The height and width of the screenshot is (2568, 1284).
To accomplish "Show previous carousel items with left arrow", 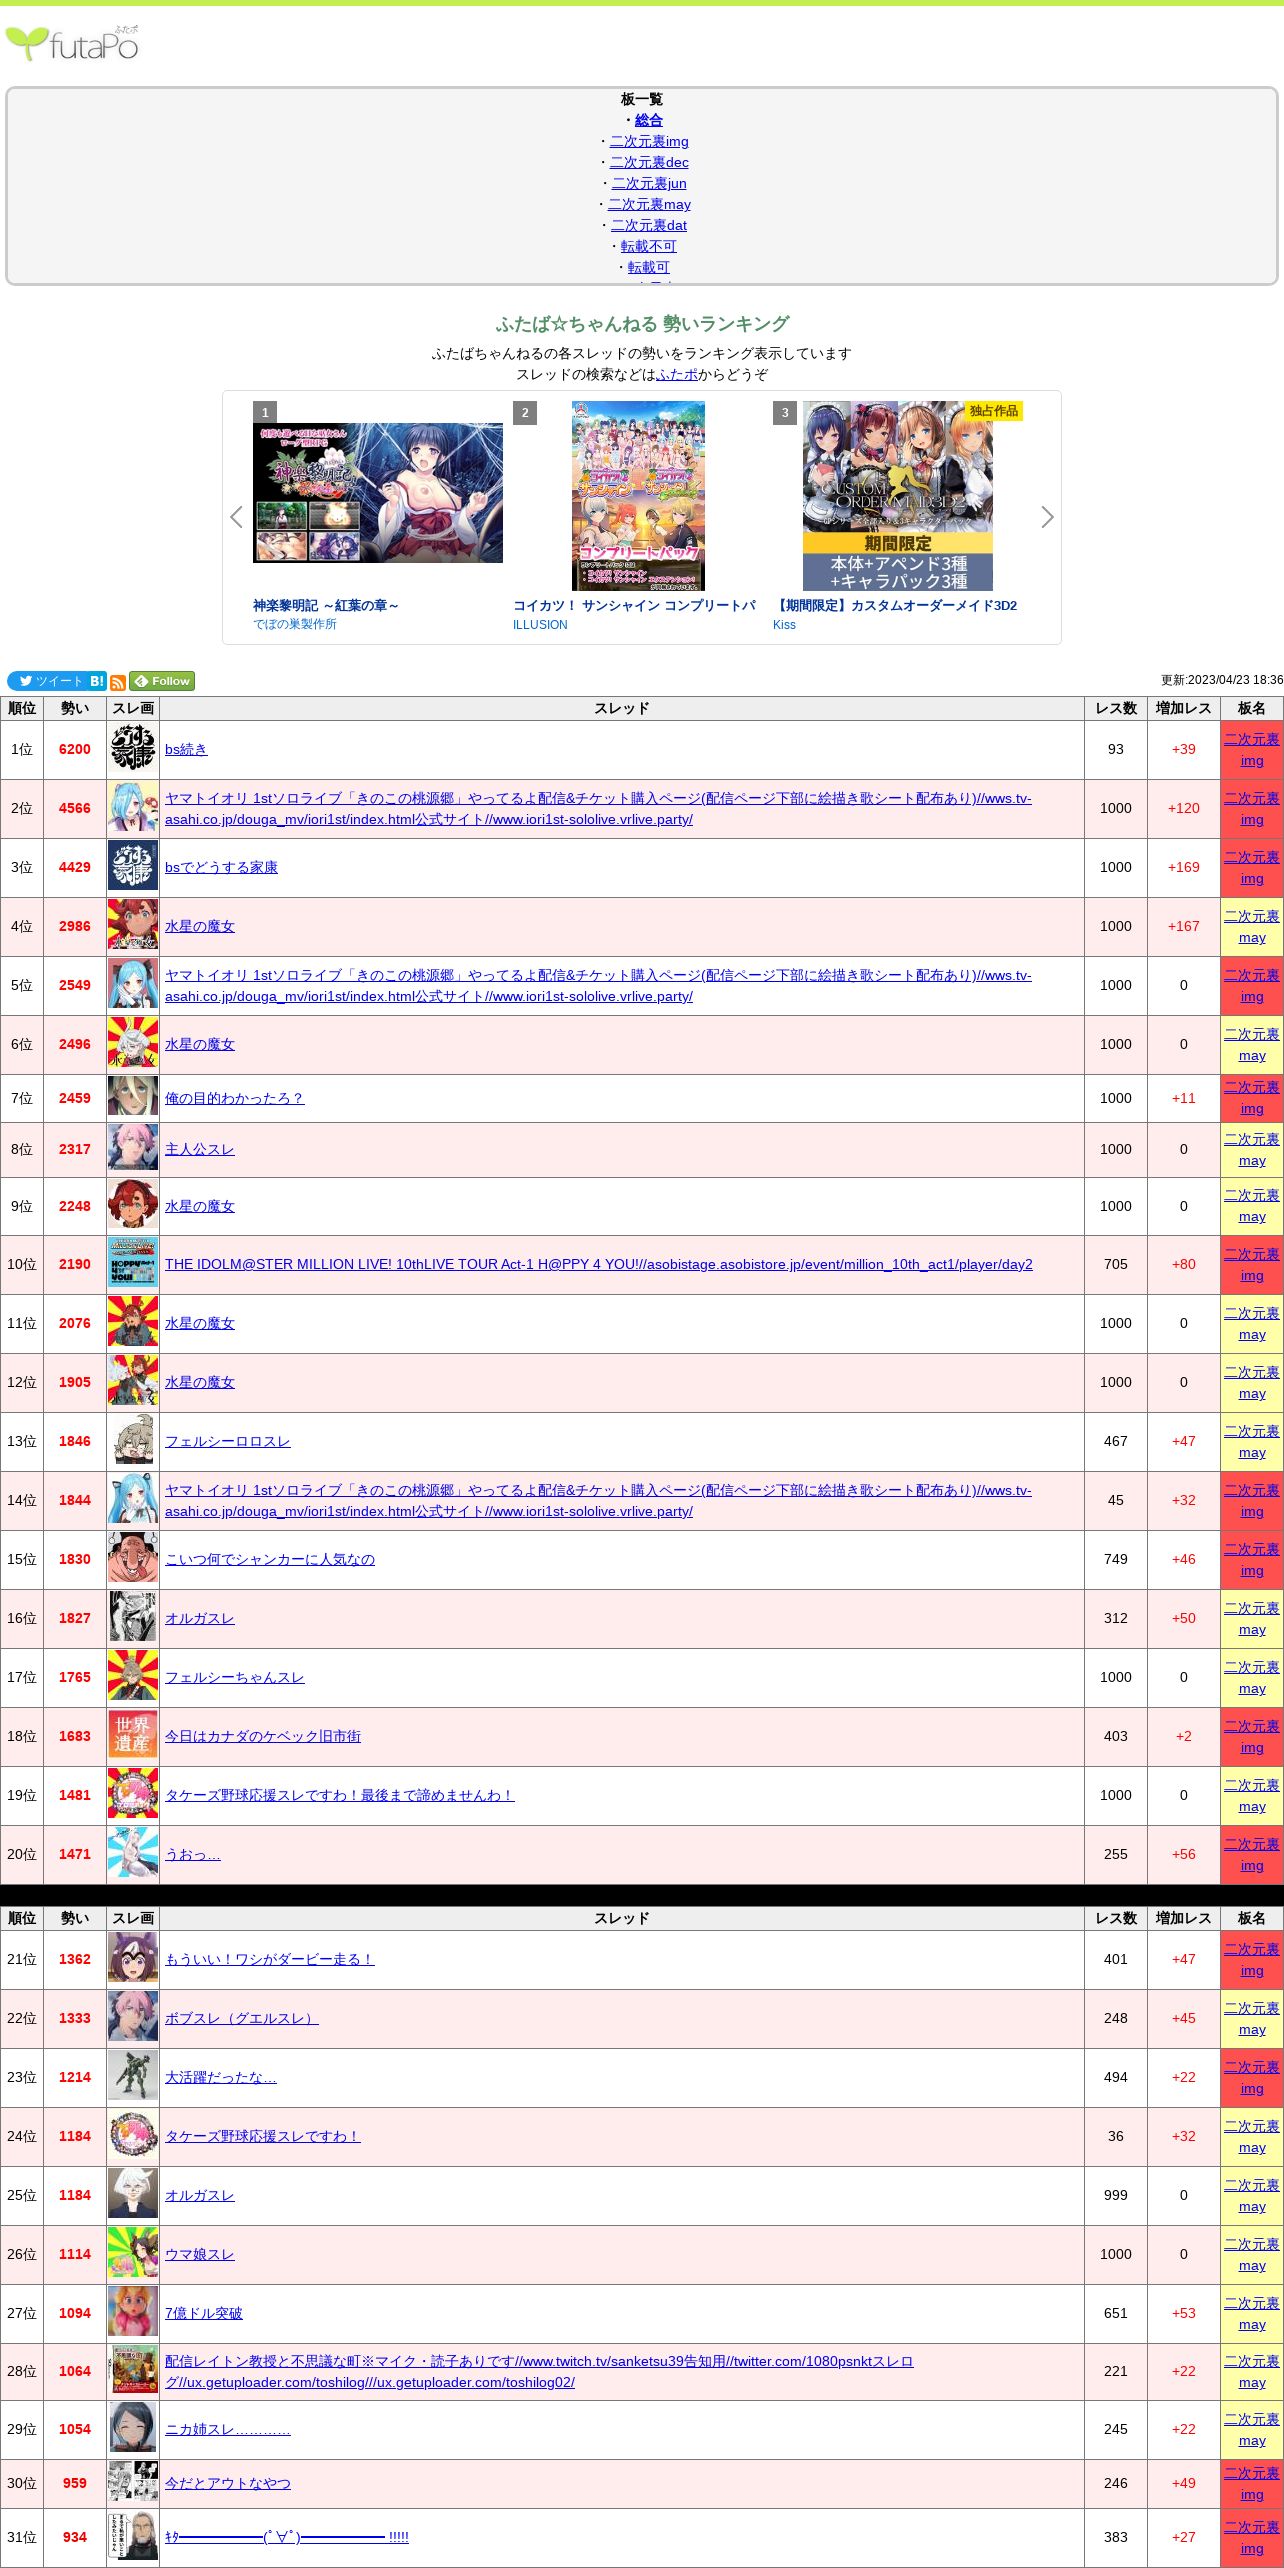I will 236,517.
